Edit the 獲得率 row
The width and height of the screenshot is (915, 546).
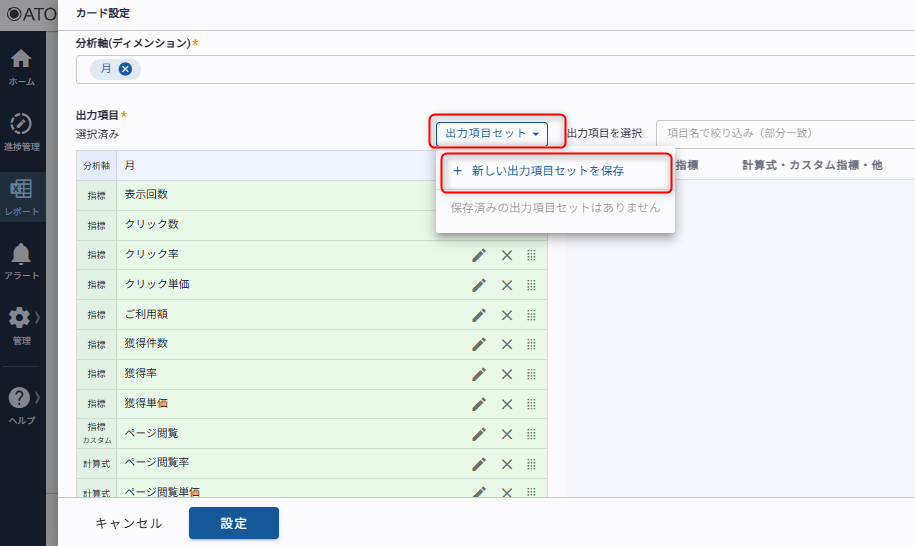[479, 374]
